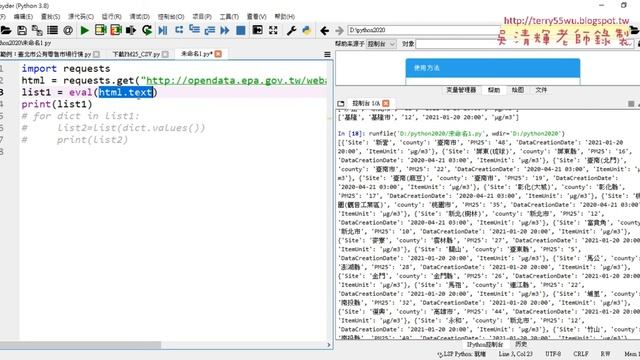Switch to the 未命名1.py editor tab

(196, 54)
